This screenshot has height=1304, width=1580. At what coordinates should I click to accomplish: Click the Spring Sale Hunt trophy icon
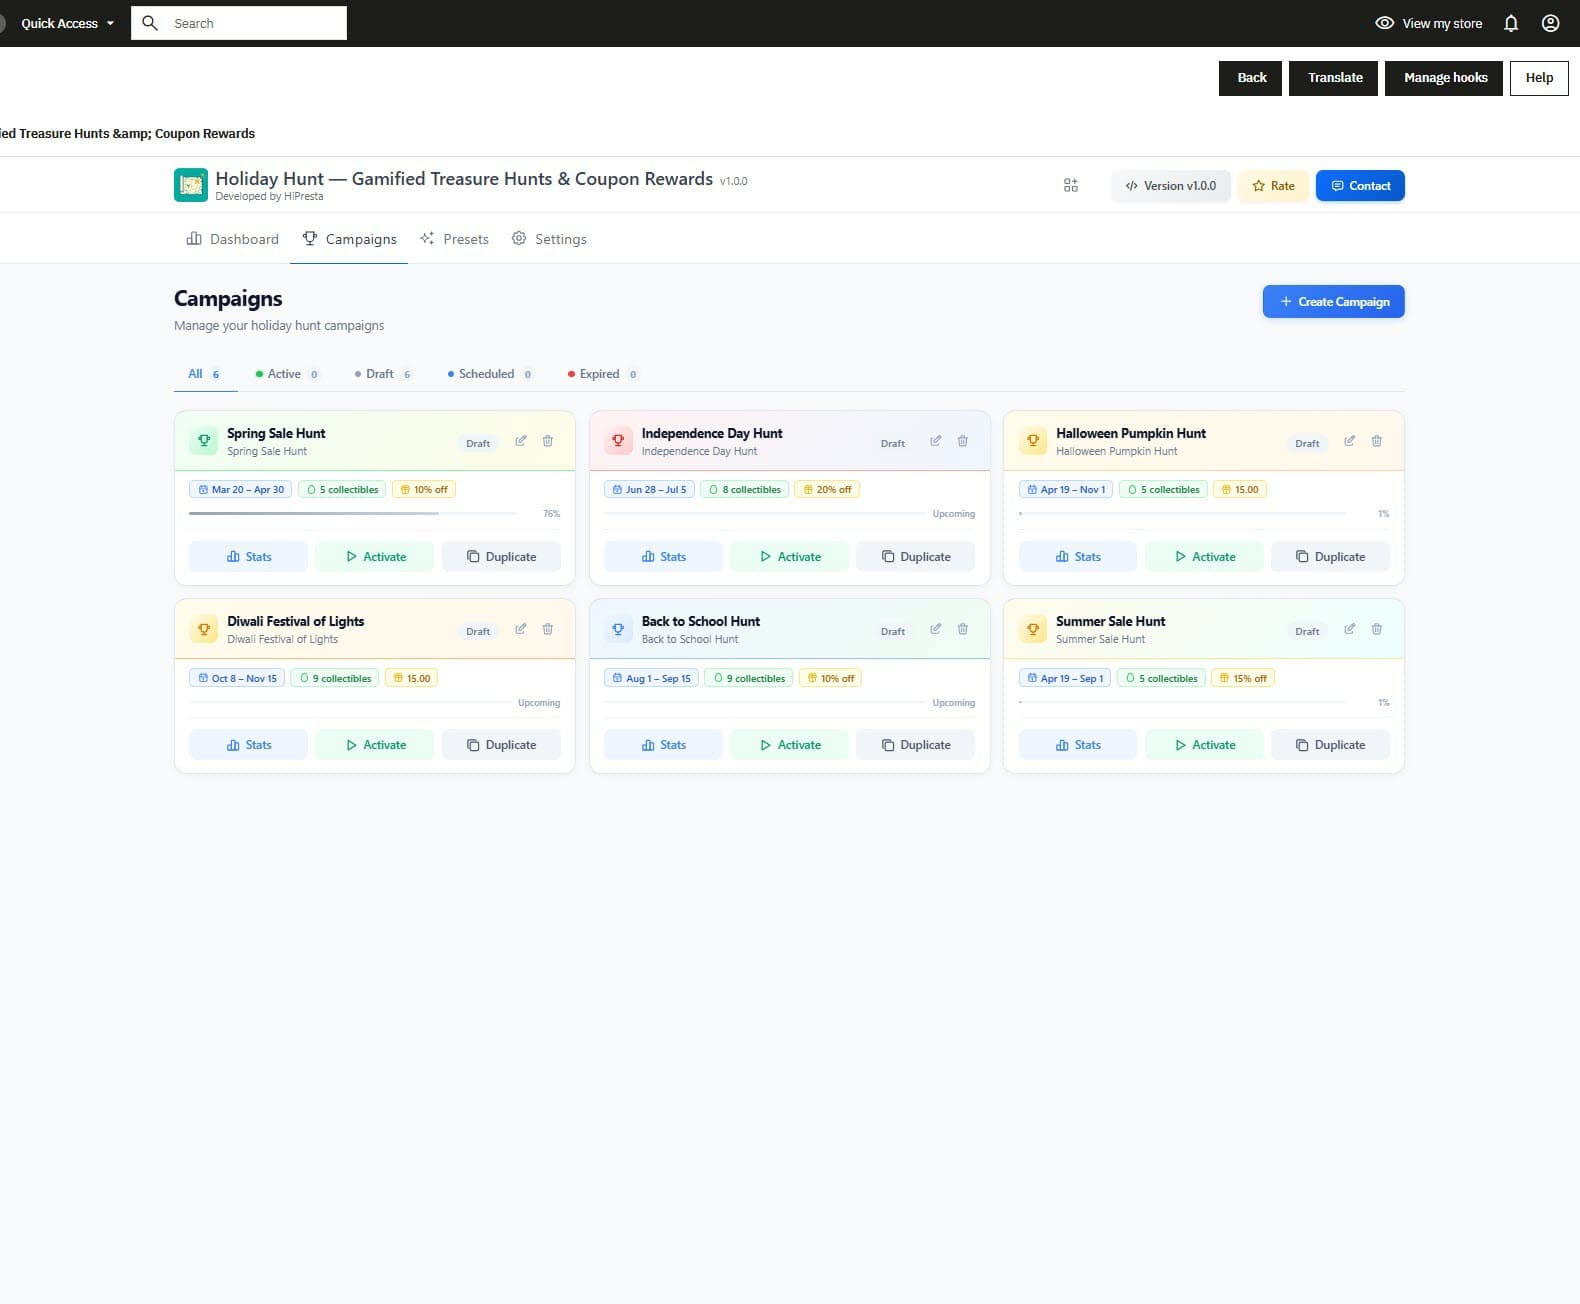coord(204,440)
